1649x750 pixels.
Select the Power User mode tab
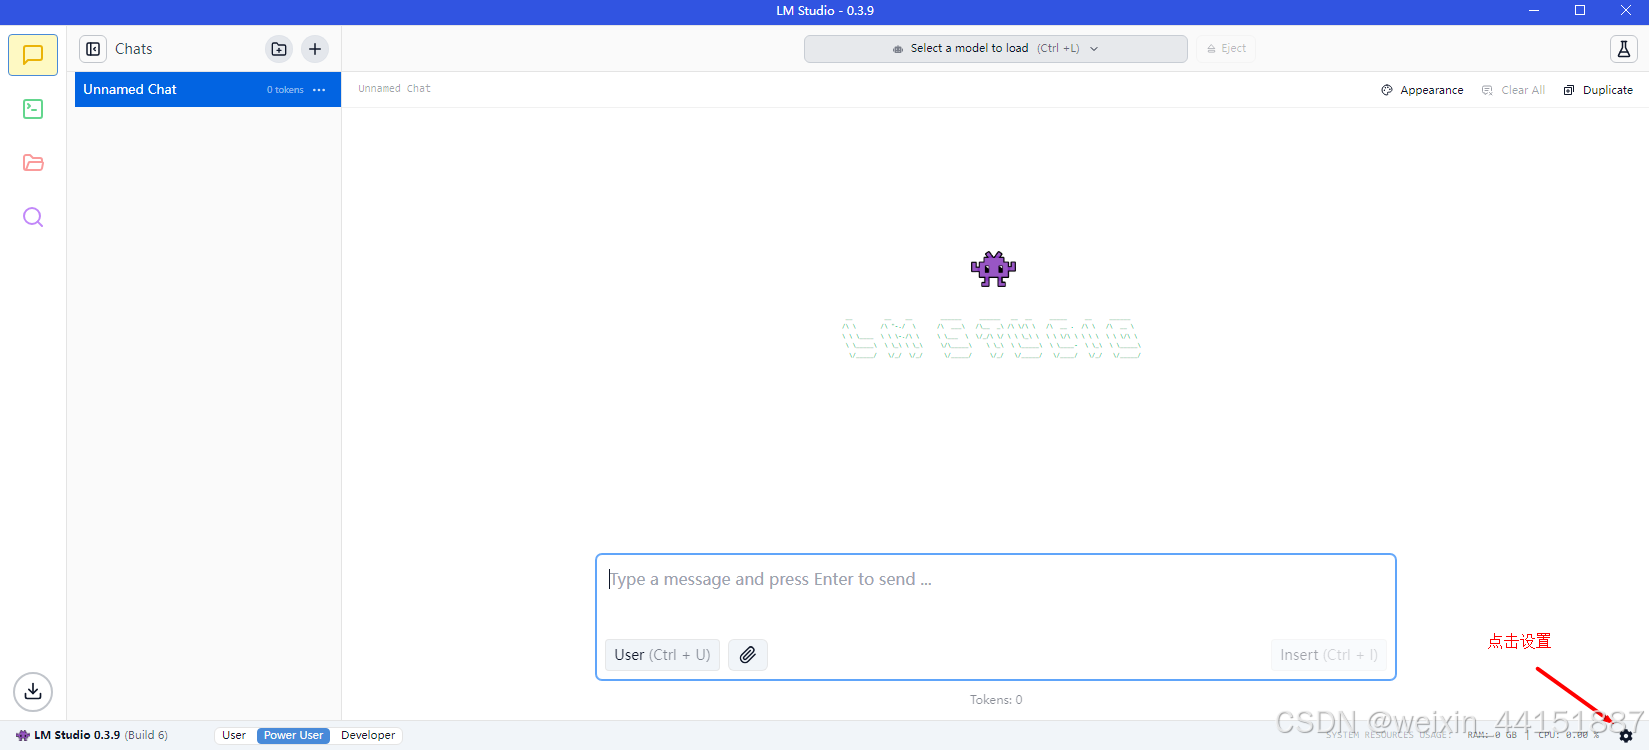[293, 735]
